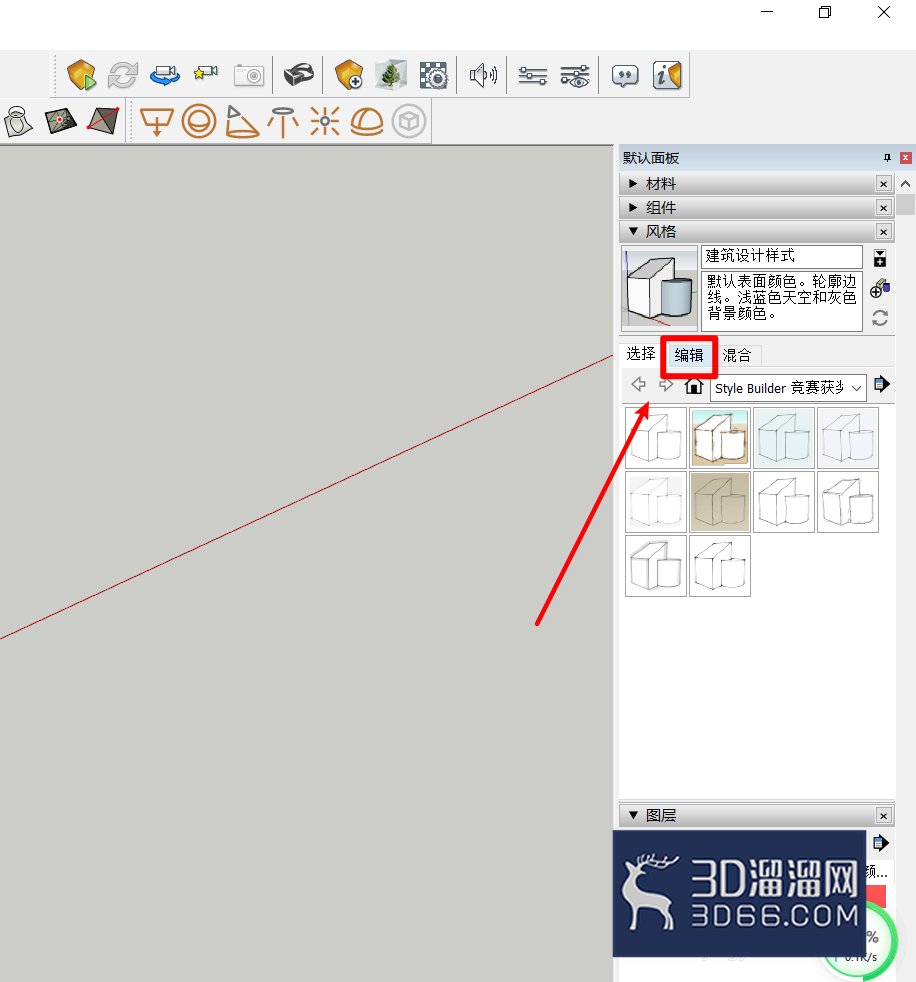Viewport: 916px width, 982px height.
Task: Expand the 组件 panel section
Action: point(633,207)
